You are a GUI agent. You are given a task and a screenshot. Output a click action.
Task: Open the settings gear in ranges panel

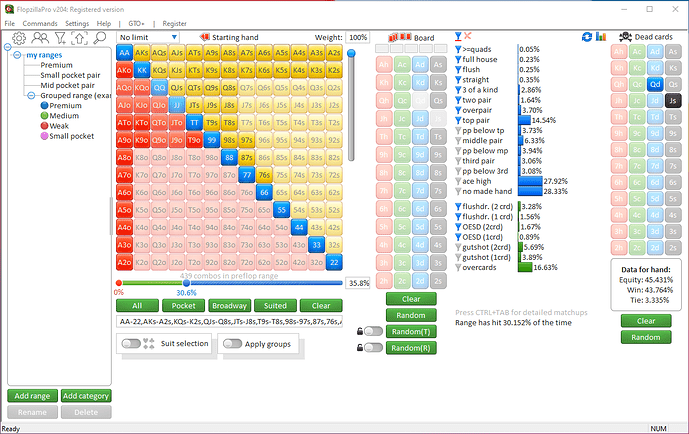click(x=19, y=38)
